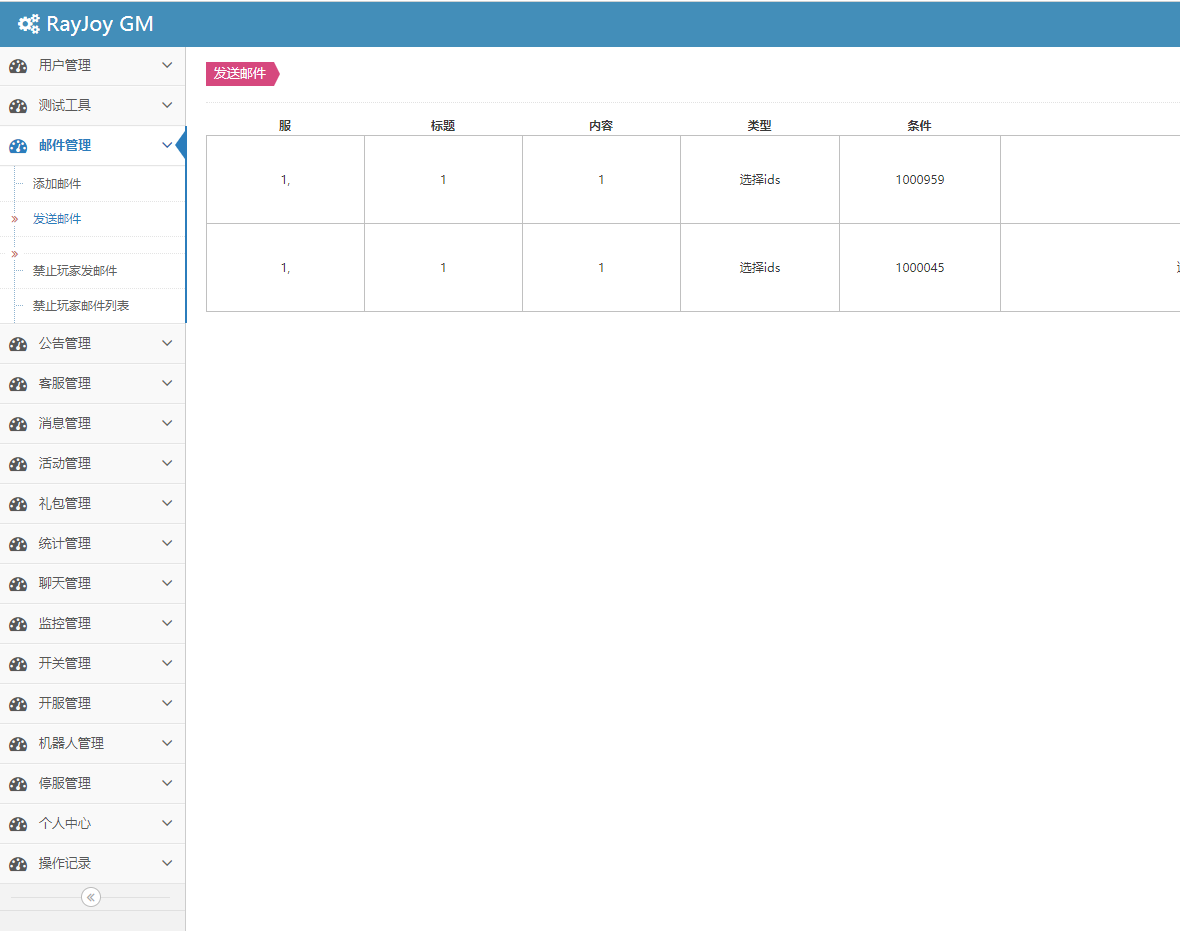Click the dashboard icon beside 机器人管理
The image size is (1180, 931).
[18, 744]
